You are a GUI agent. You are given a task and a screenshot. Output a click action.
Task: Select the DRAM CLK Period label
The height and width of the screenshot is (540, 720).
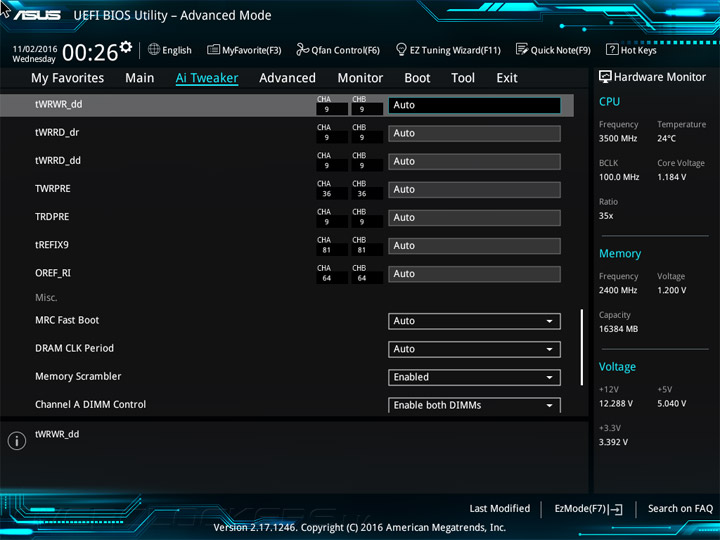pyautogui.click(x=74, y=348)
